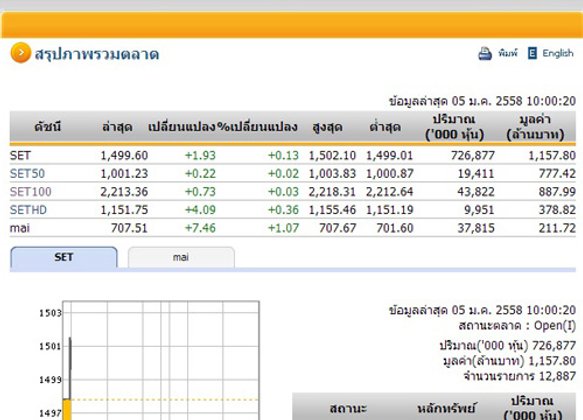Click SETHD percent change +0.36
The height and width of the screenshot is (420, 583).
(x=283, y=210)
